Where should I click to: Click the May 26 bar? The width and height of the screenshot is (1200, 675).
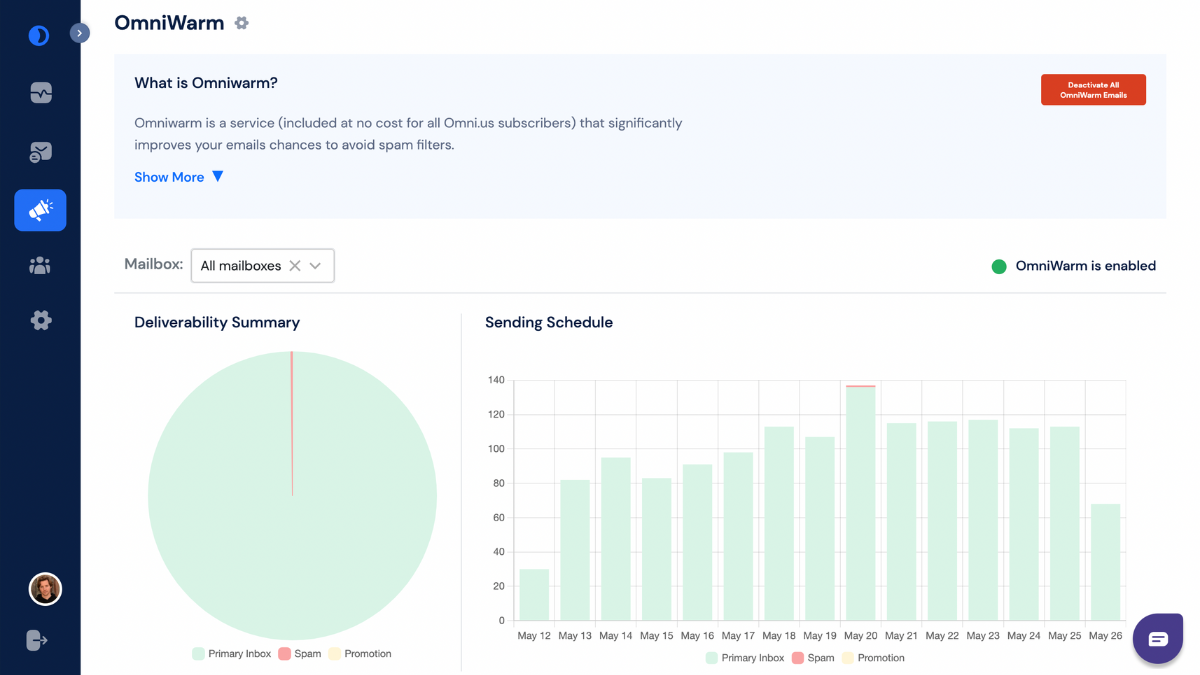tap(1105, 562)
